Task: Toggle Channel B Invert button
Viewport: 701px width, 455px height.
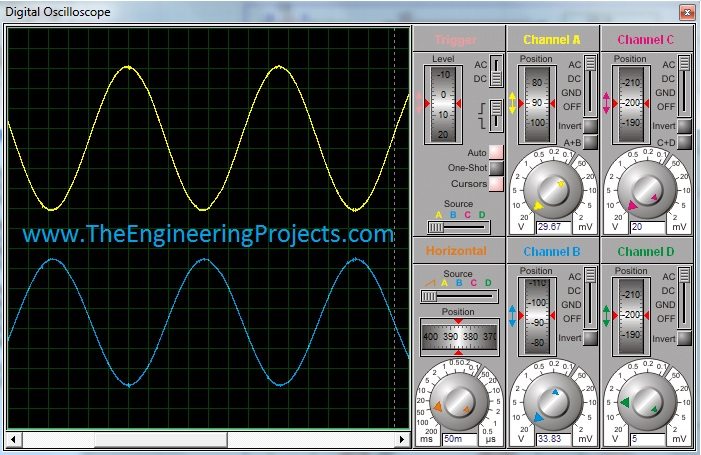Action: point(591,338)
